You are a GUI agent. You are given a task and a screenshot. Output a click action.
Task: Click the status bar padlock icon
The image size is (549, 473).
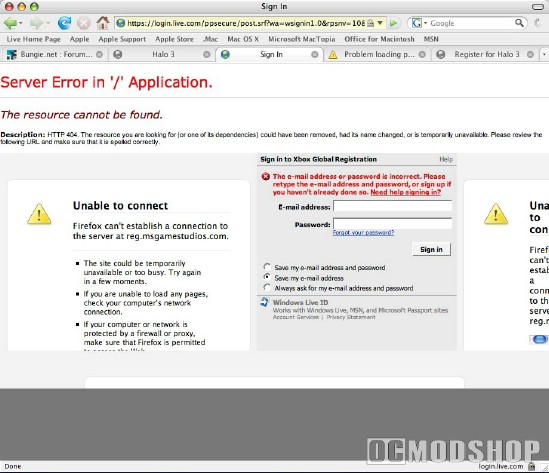[531, 466]
